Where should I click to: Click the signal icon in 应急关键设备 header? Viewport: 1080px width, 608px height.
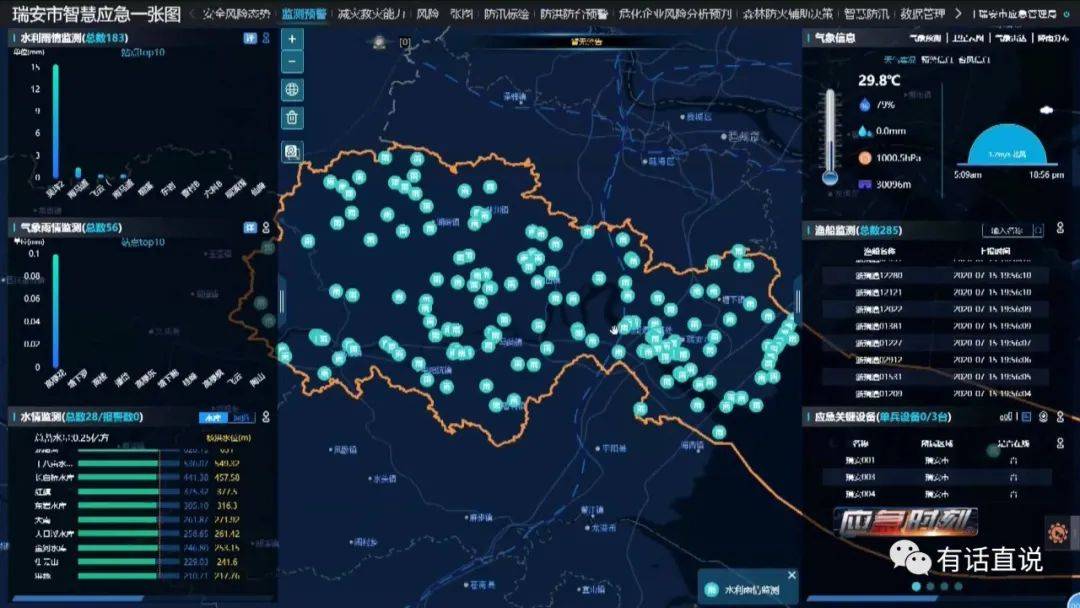click(x=1007, y=417)
